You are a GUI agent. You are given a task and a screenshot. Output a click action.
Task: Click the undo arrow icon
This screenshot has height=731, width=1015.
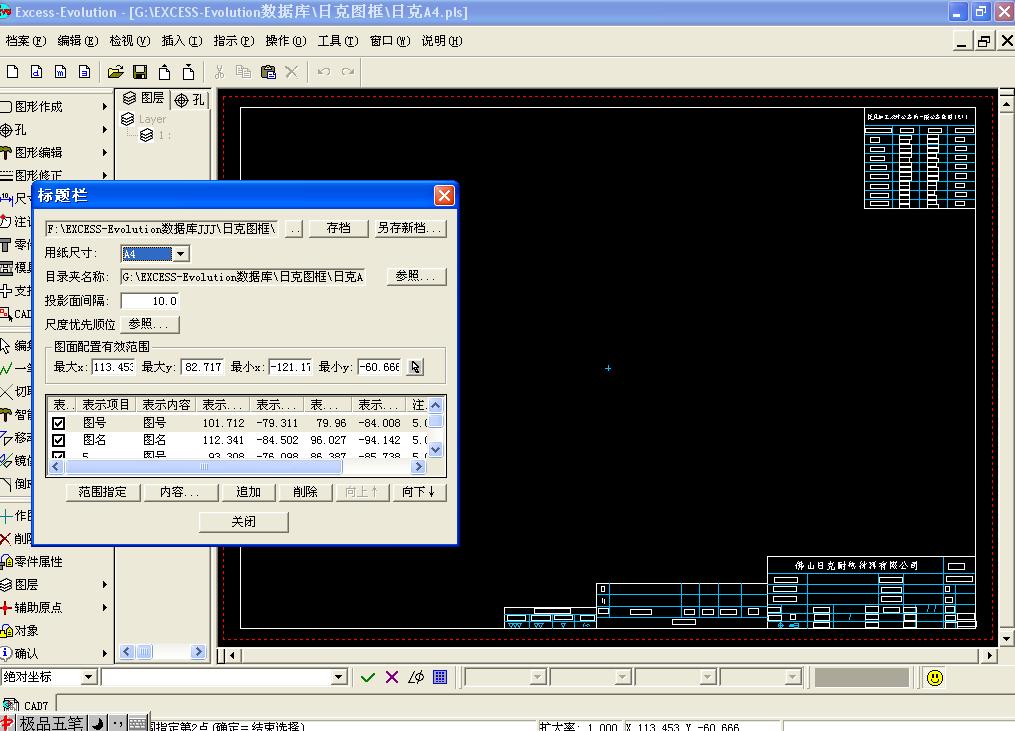coord(324,72)
